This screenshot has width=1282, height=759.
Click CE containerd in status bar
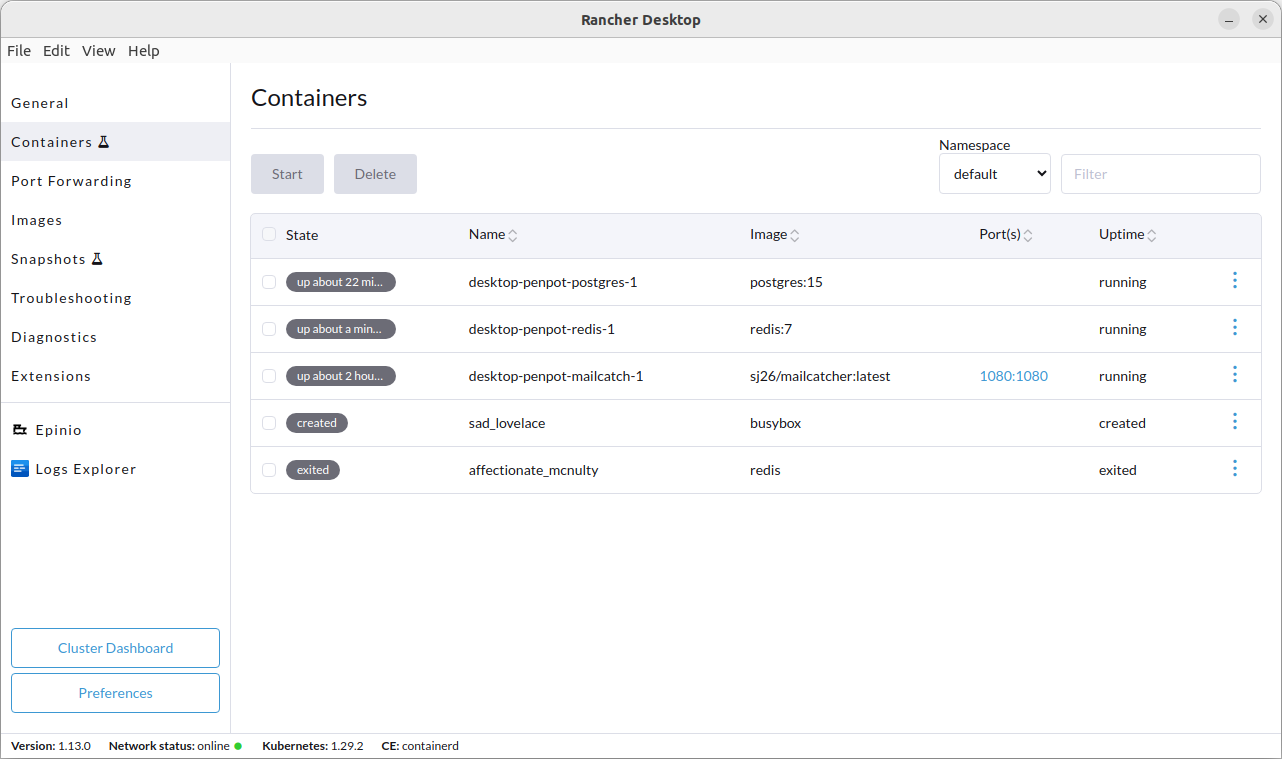coord(420,746)
